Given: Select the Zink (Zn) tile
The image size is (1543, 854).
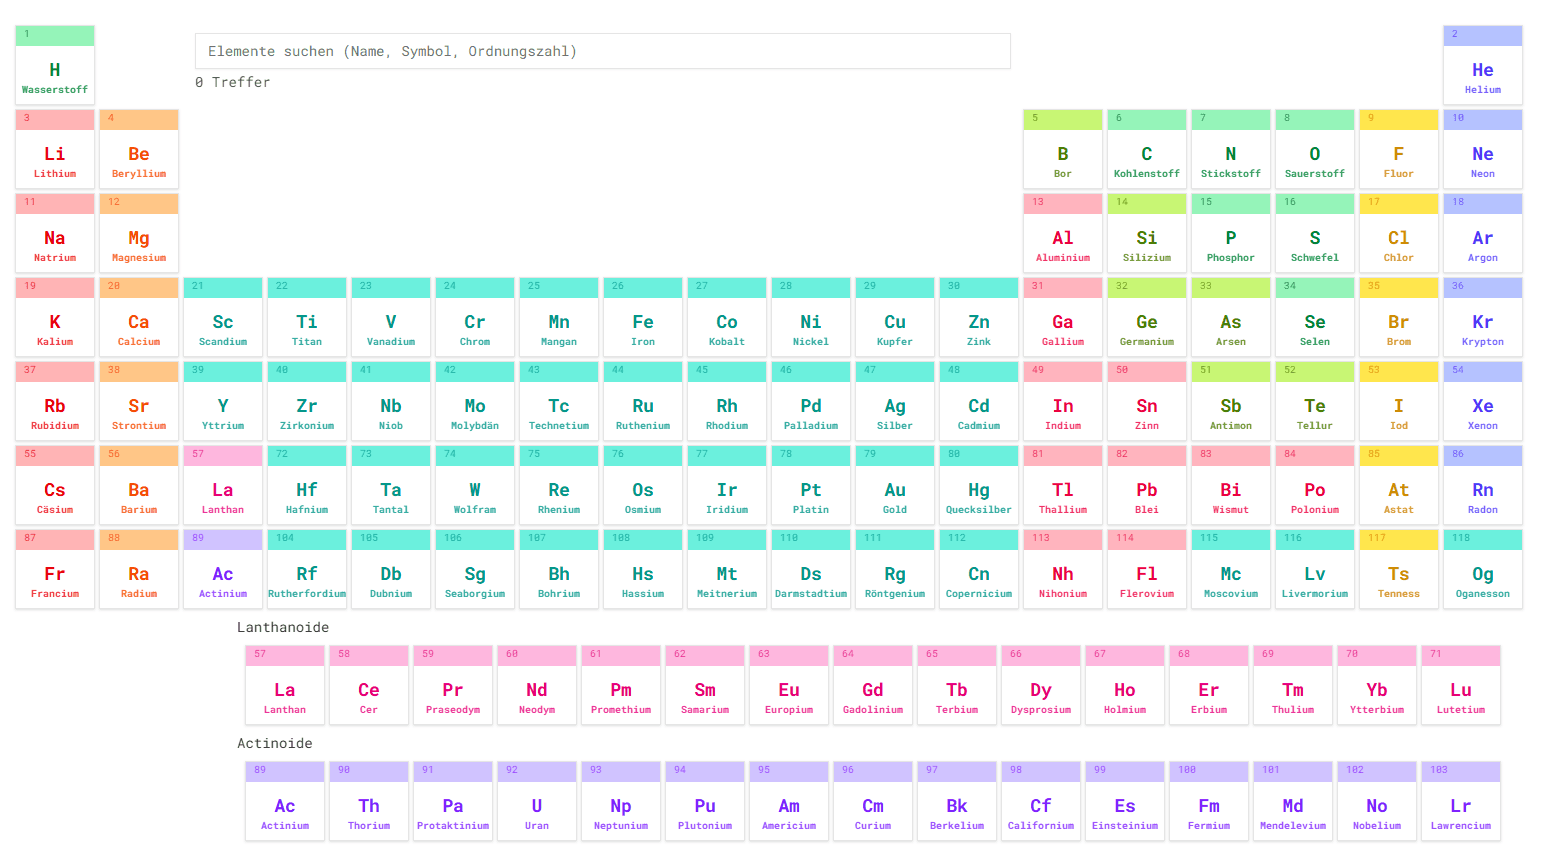Looking at the screenshot, I should tap(979, 317).
